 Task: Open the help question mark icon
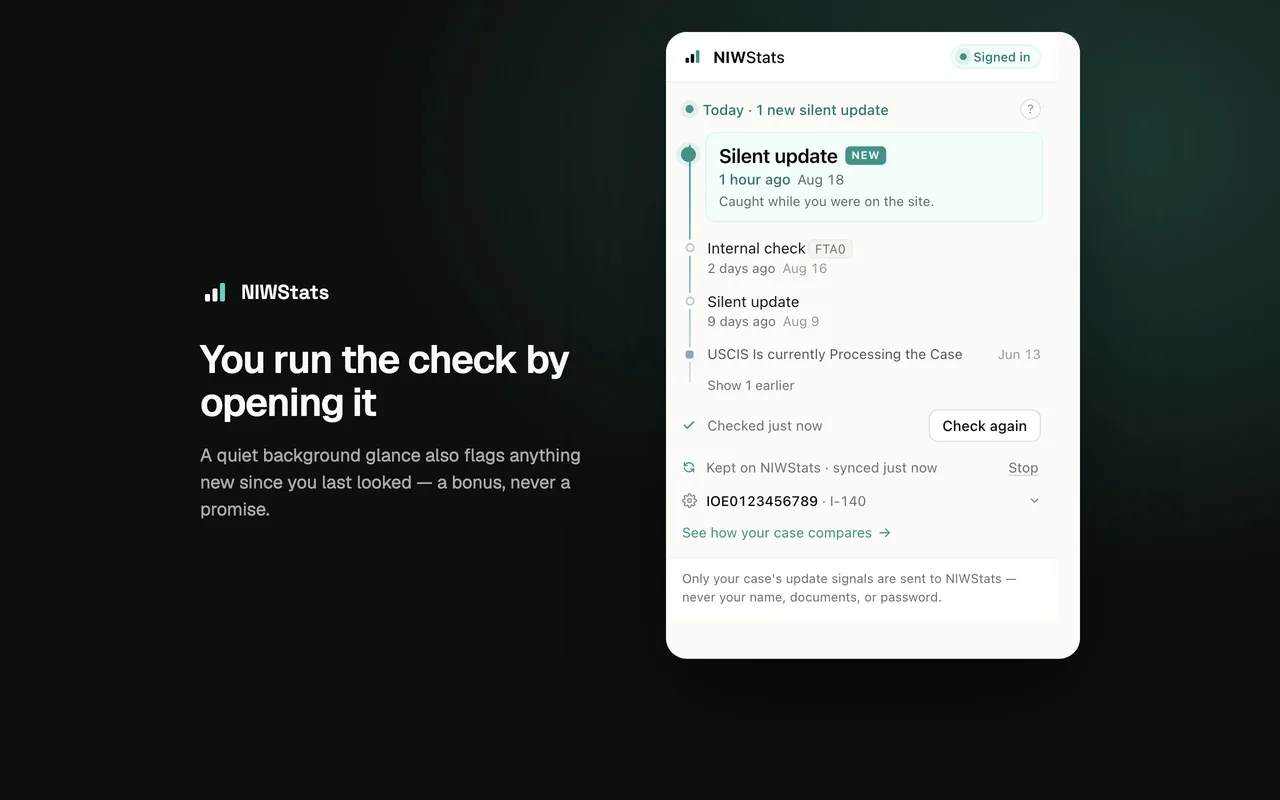click(1030, 110)
